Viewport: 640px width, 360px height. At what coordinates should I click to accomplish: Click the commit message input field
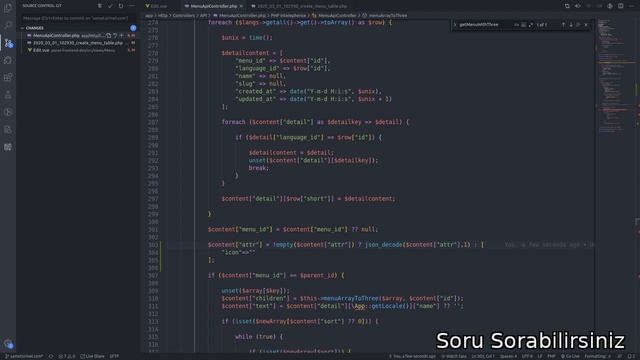pos(78,18)
